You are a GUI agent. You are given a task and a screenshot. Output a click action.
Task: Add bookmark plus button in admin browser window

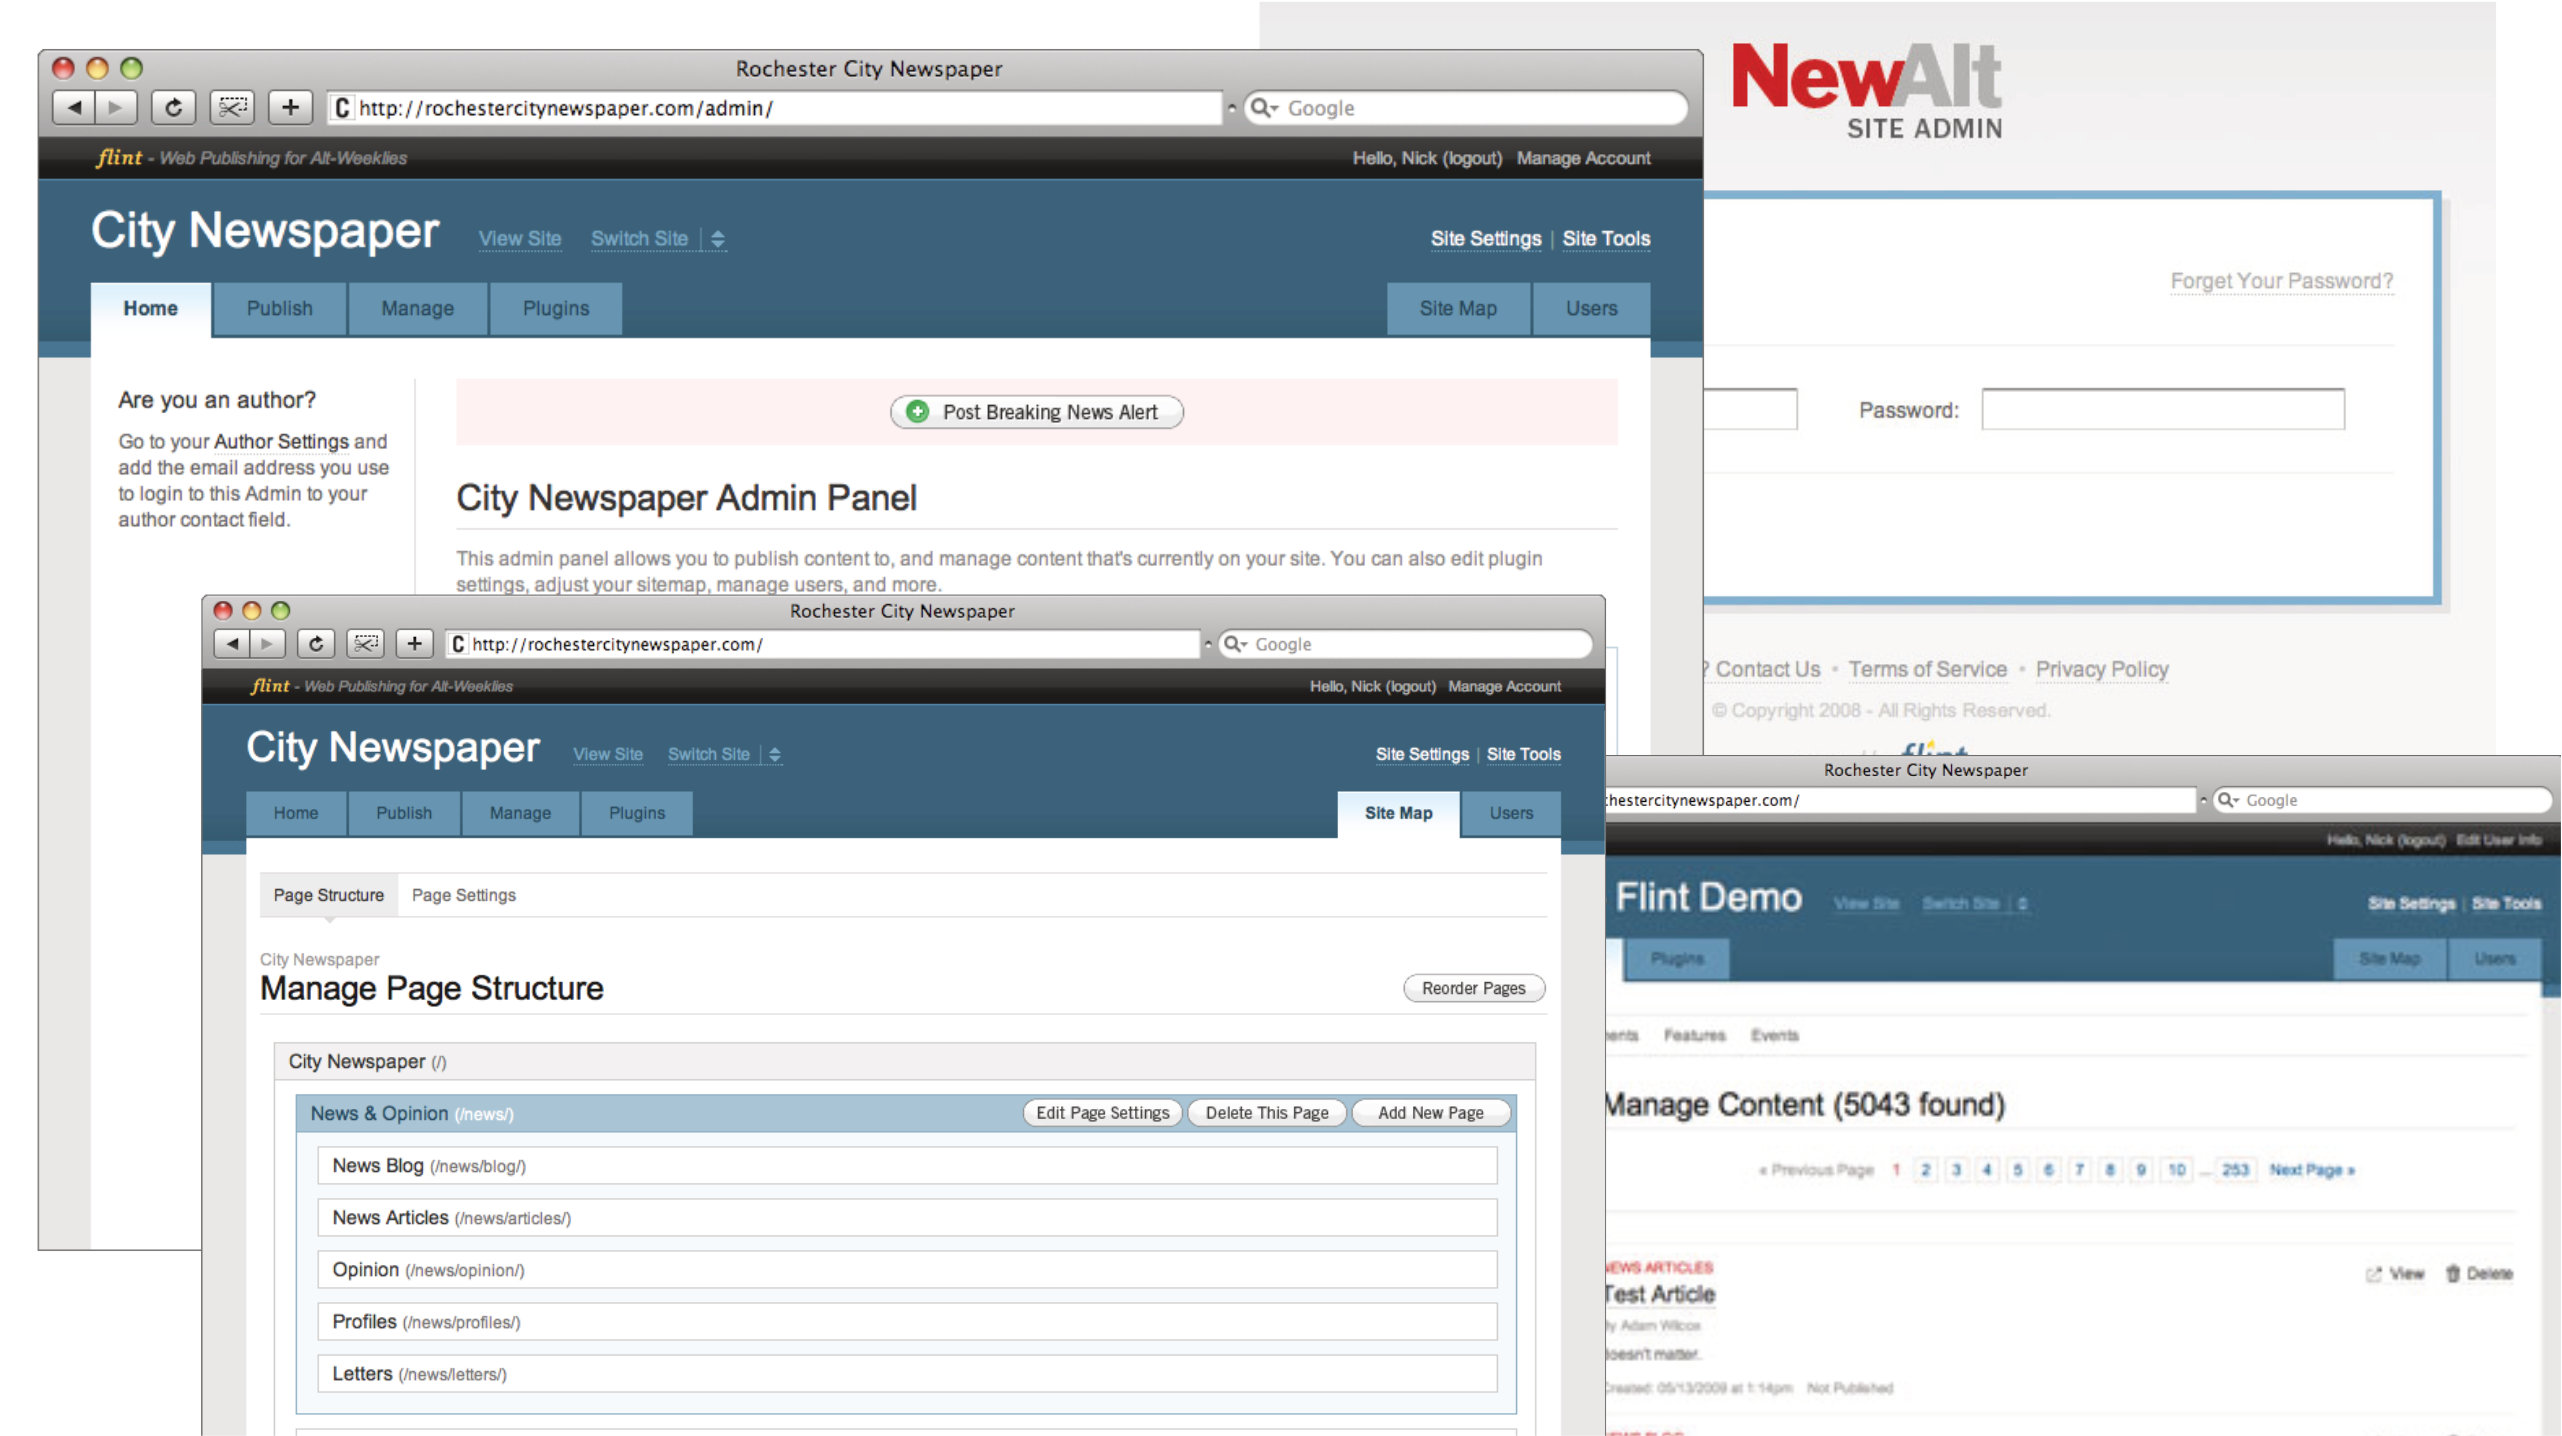(x=290, y=107)
